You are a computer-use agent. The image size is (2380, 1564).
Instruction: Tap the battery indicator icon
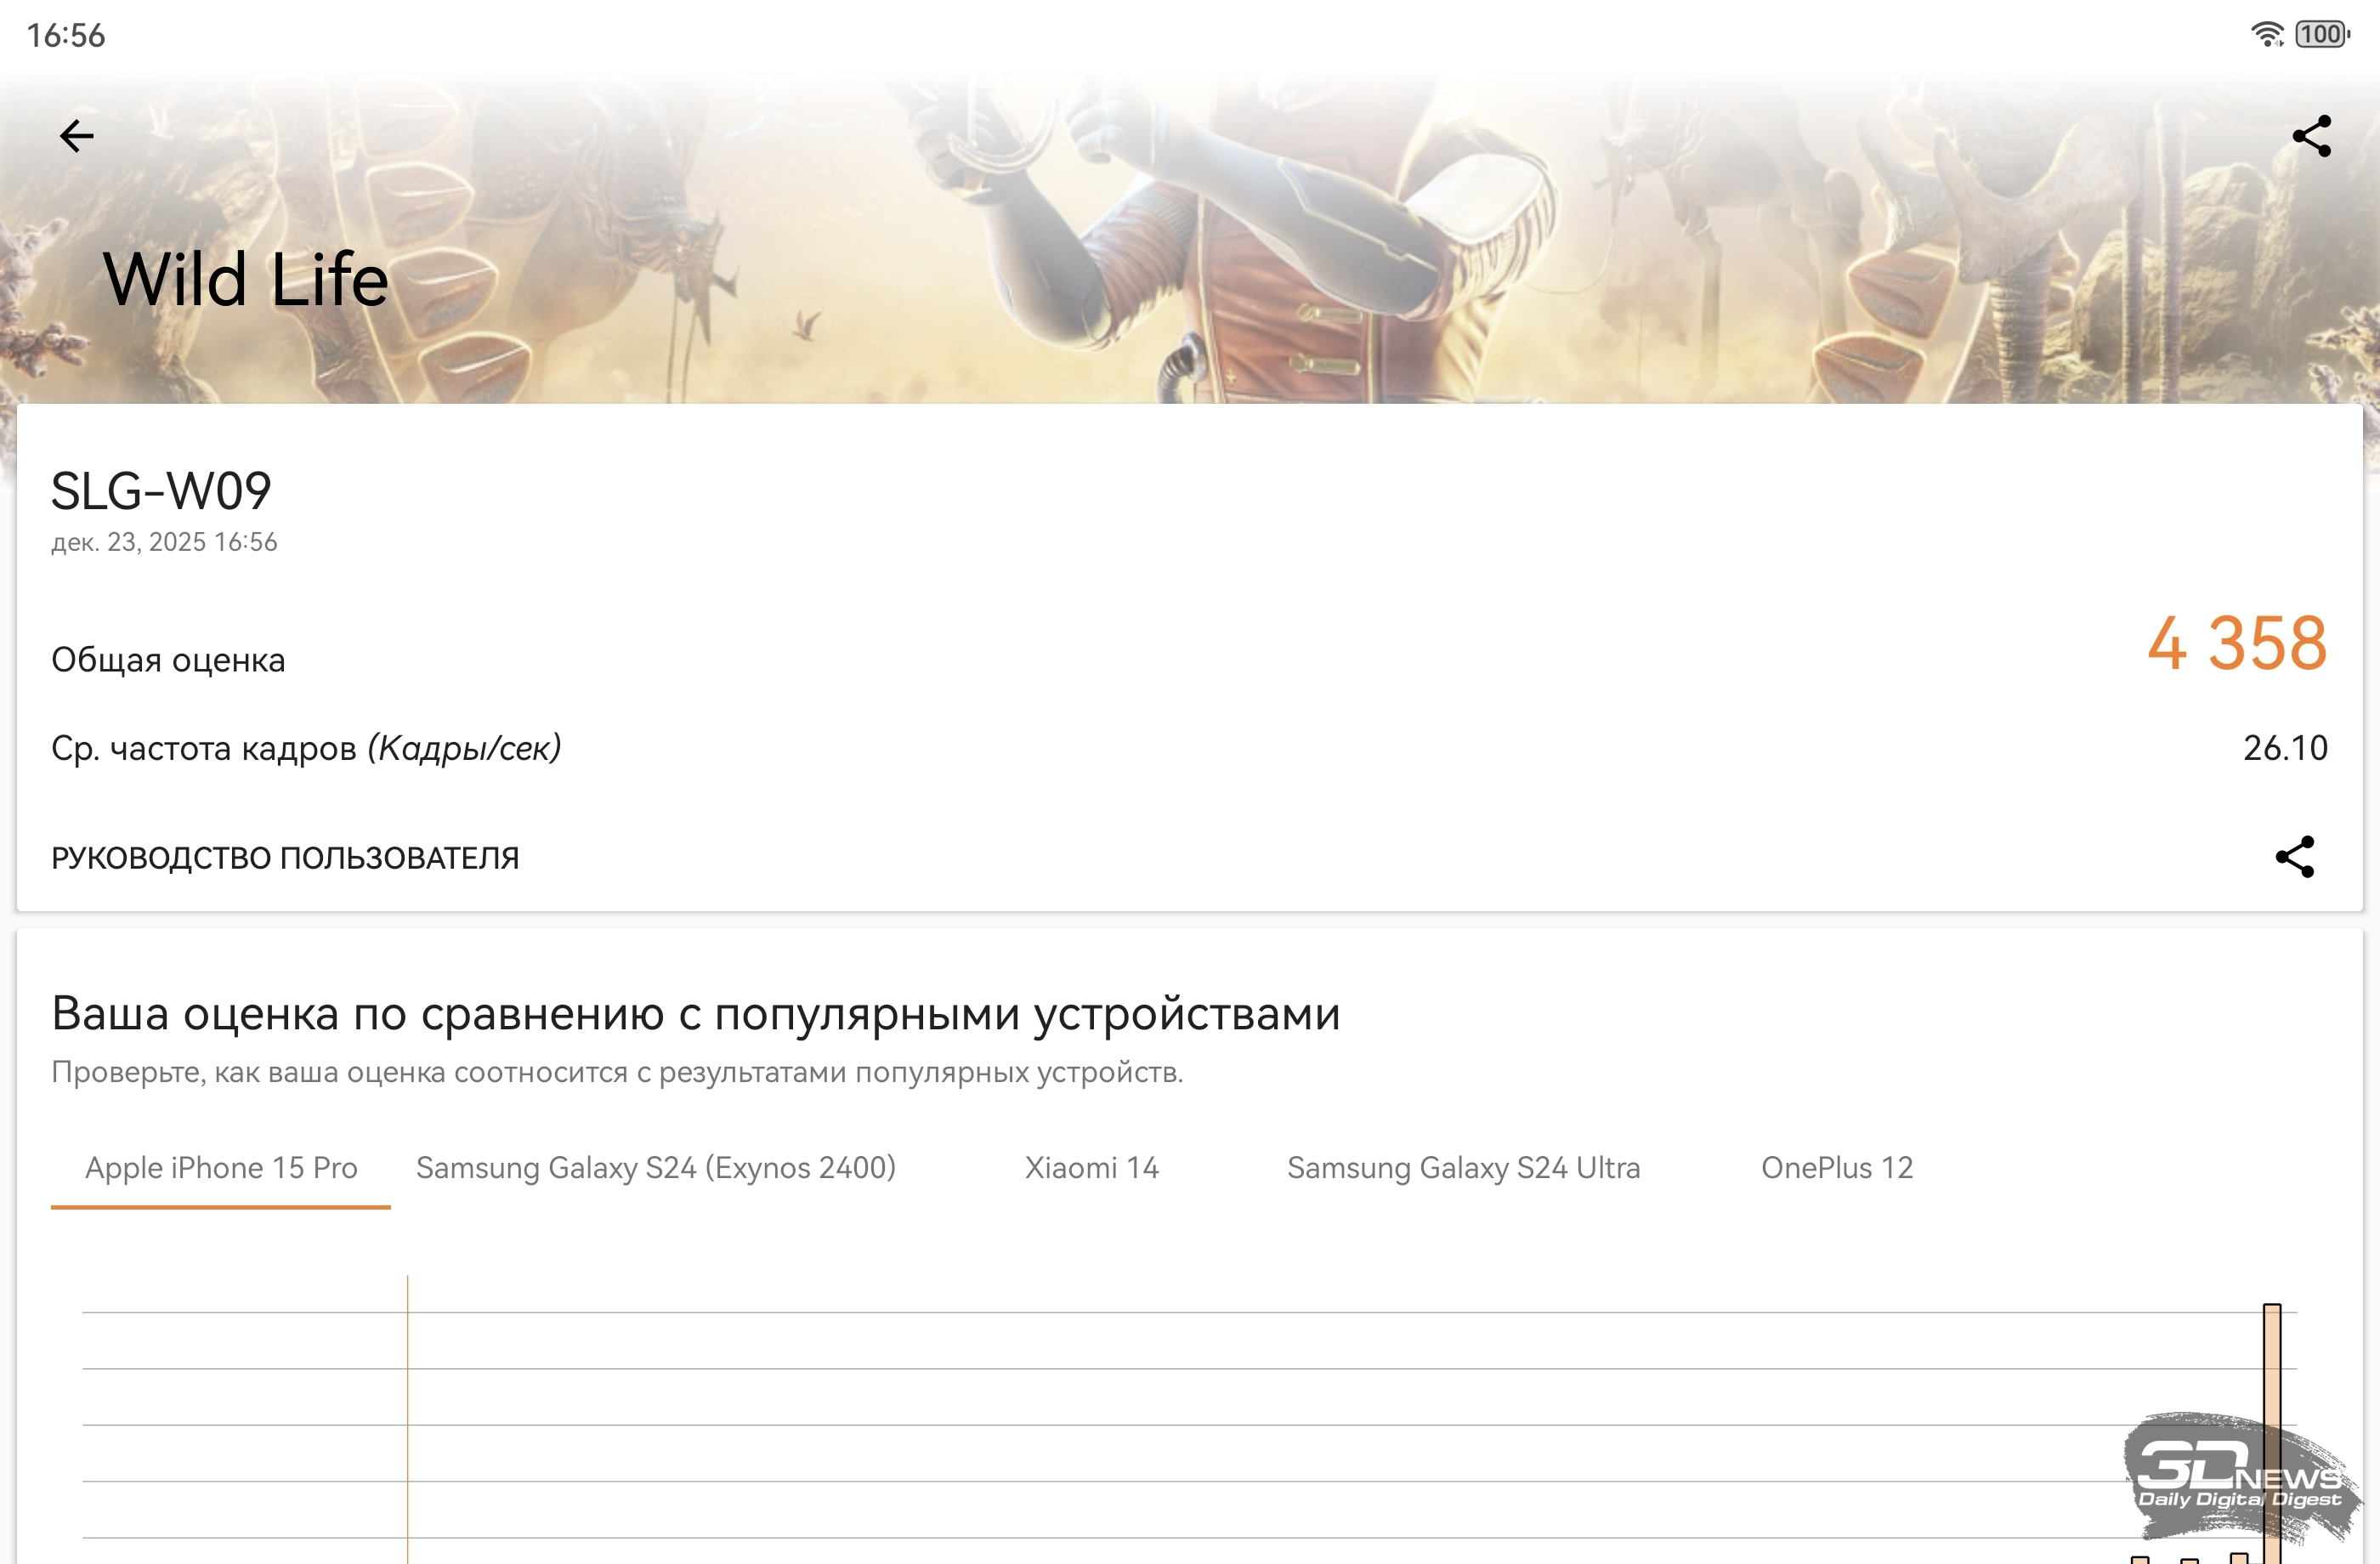click(2322, 35)
